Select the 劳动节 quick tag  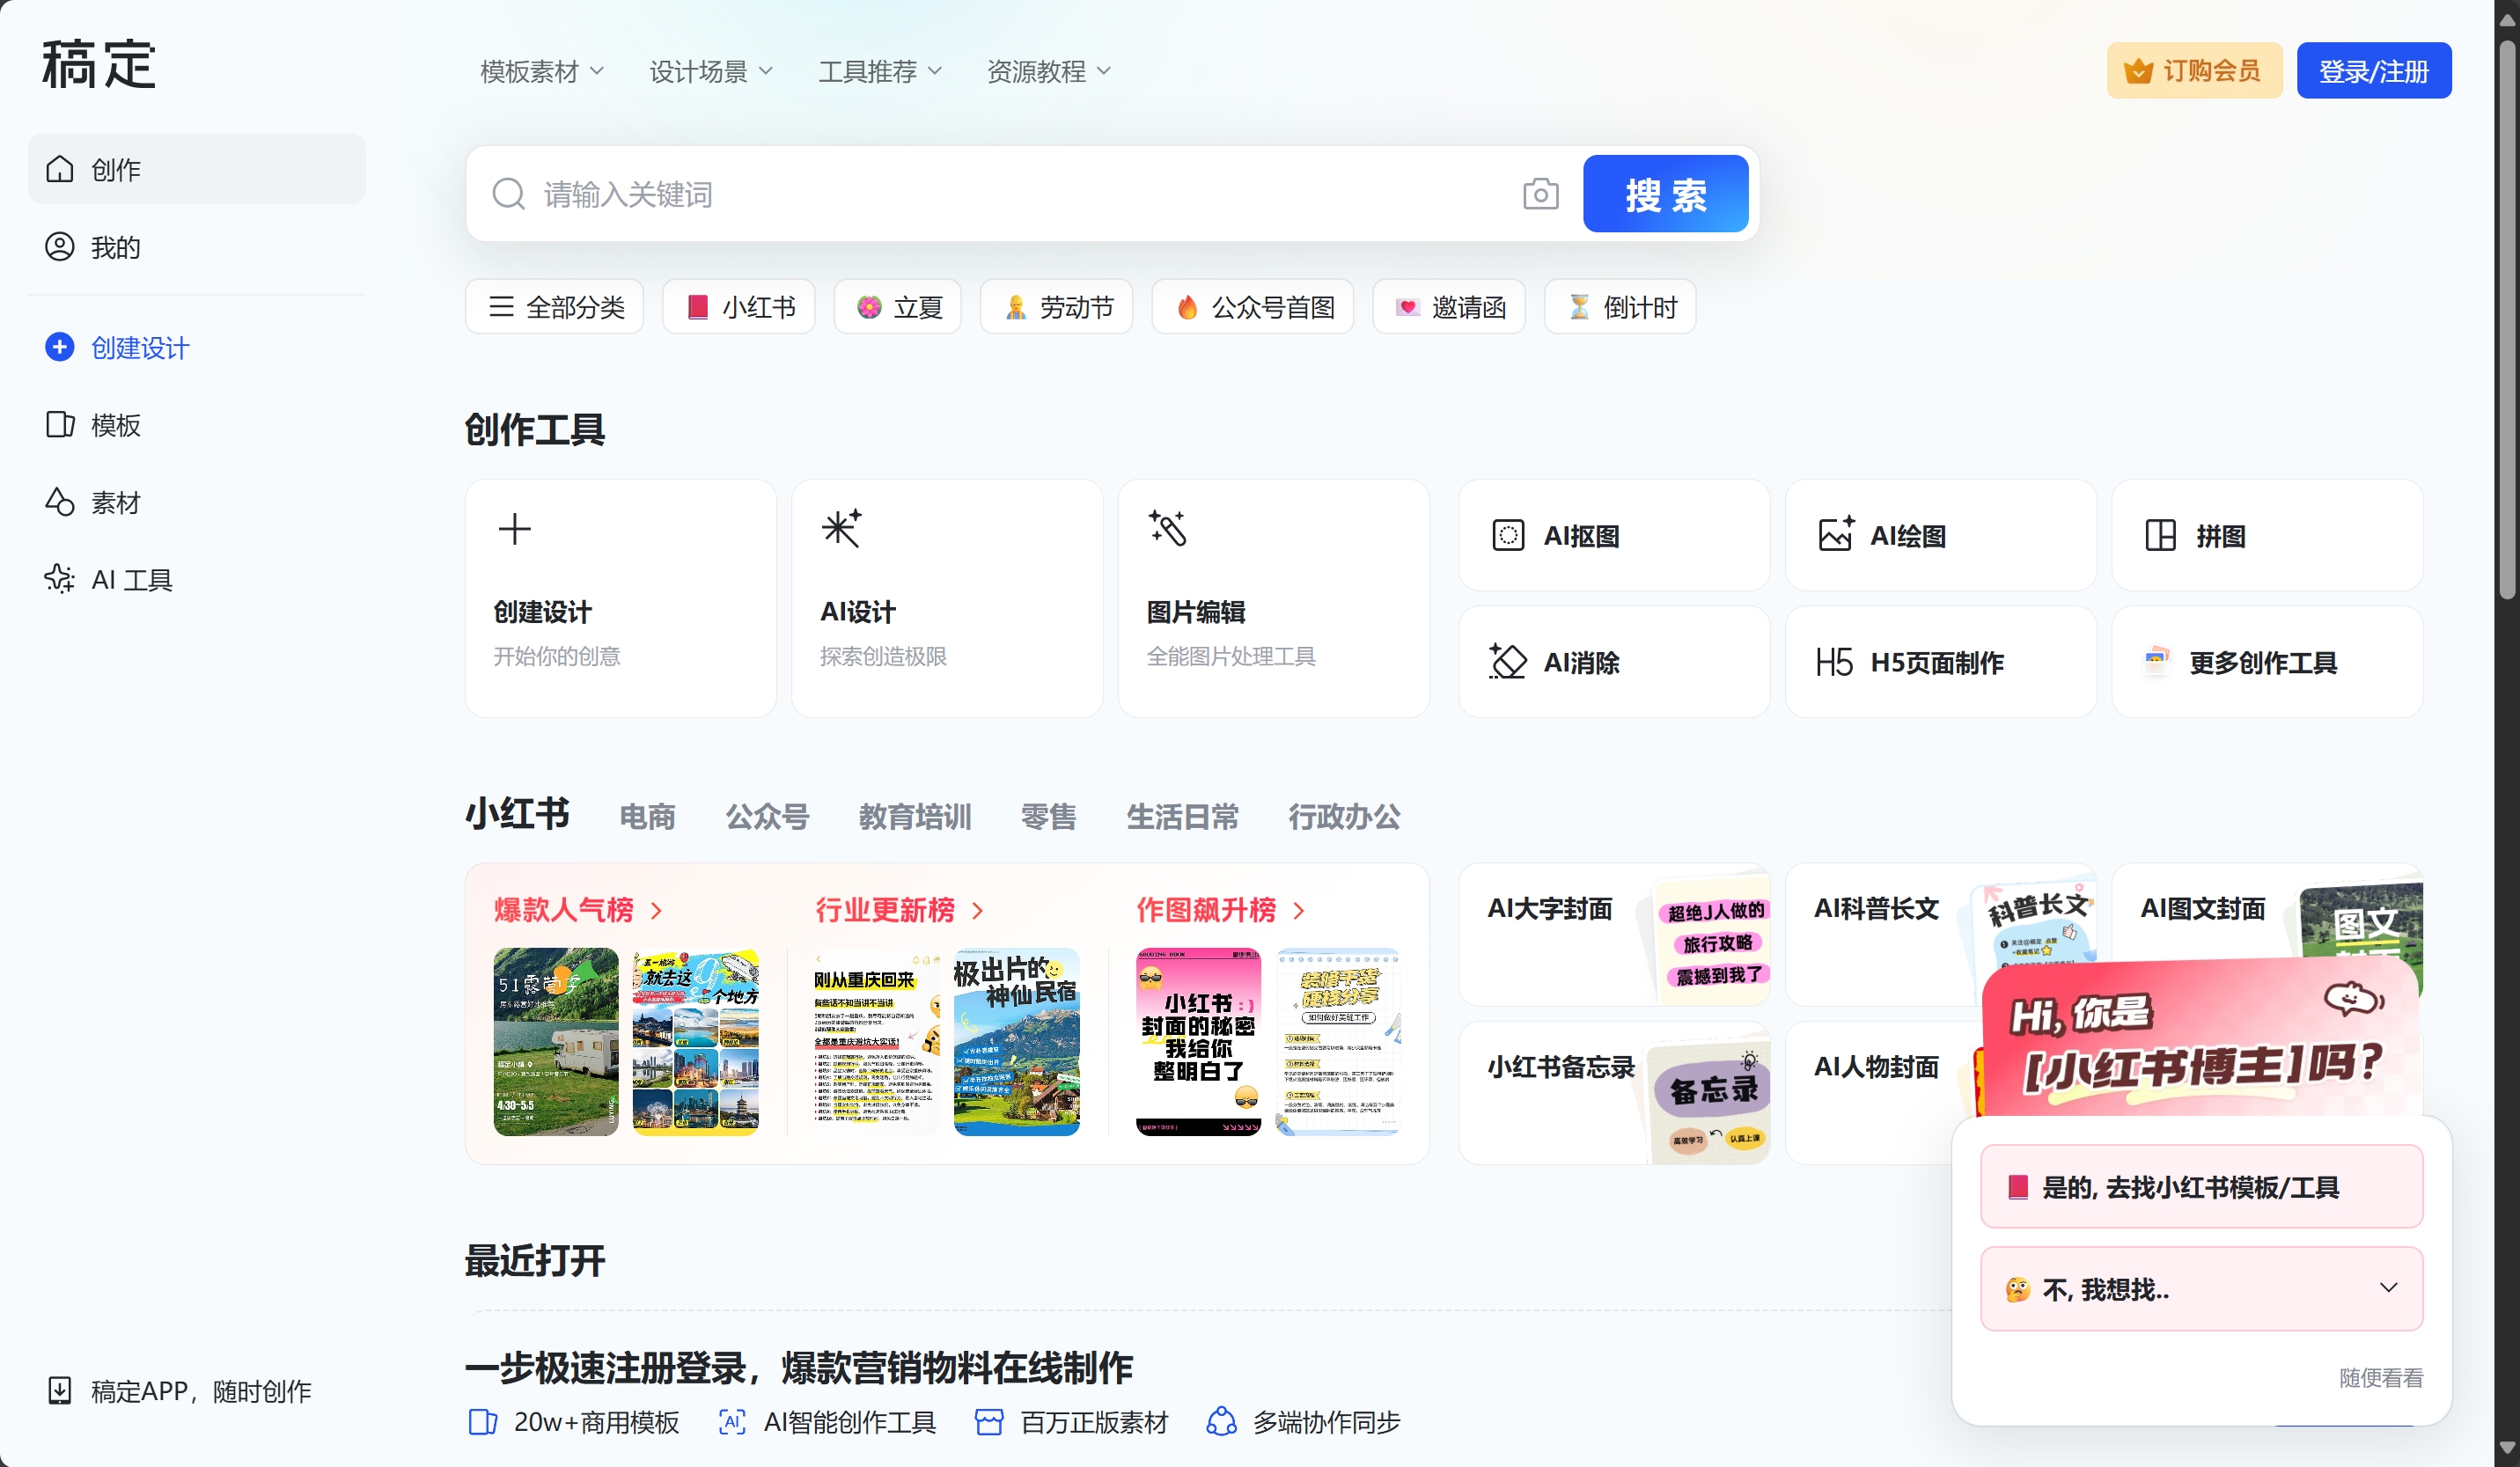[x=1057, y=307]
